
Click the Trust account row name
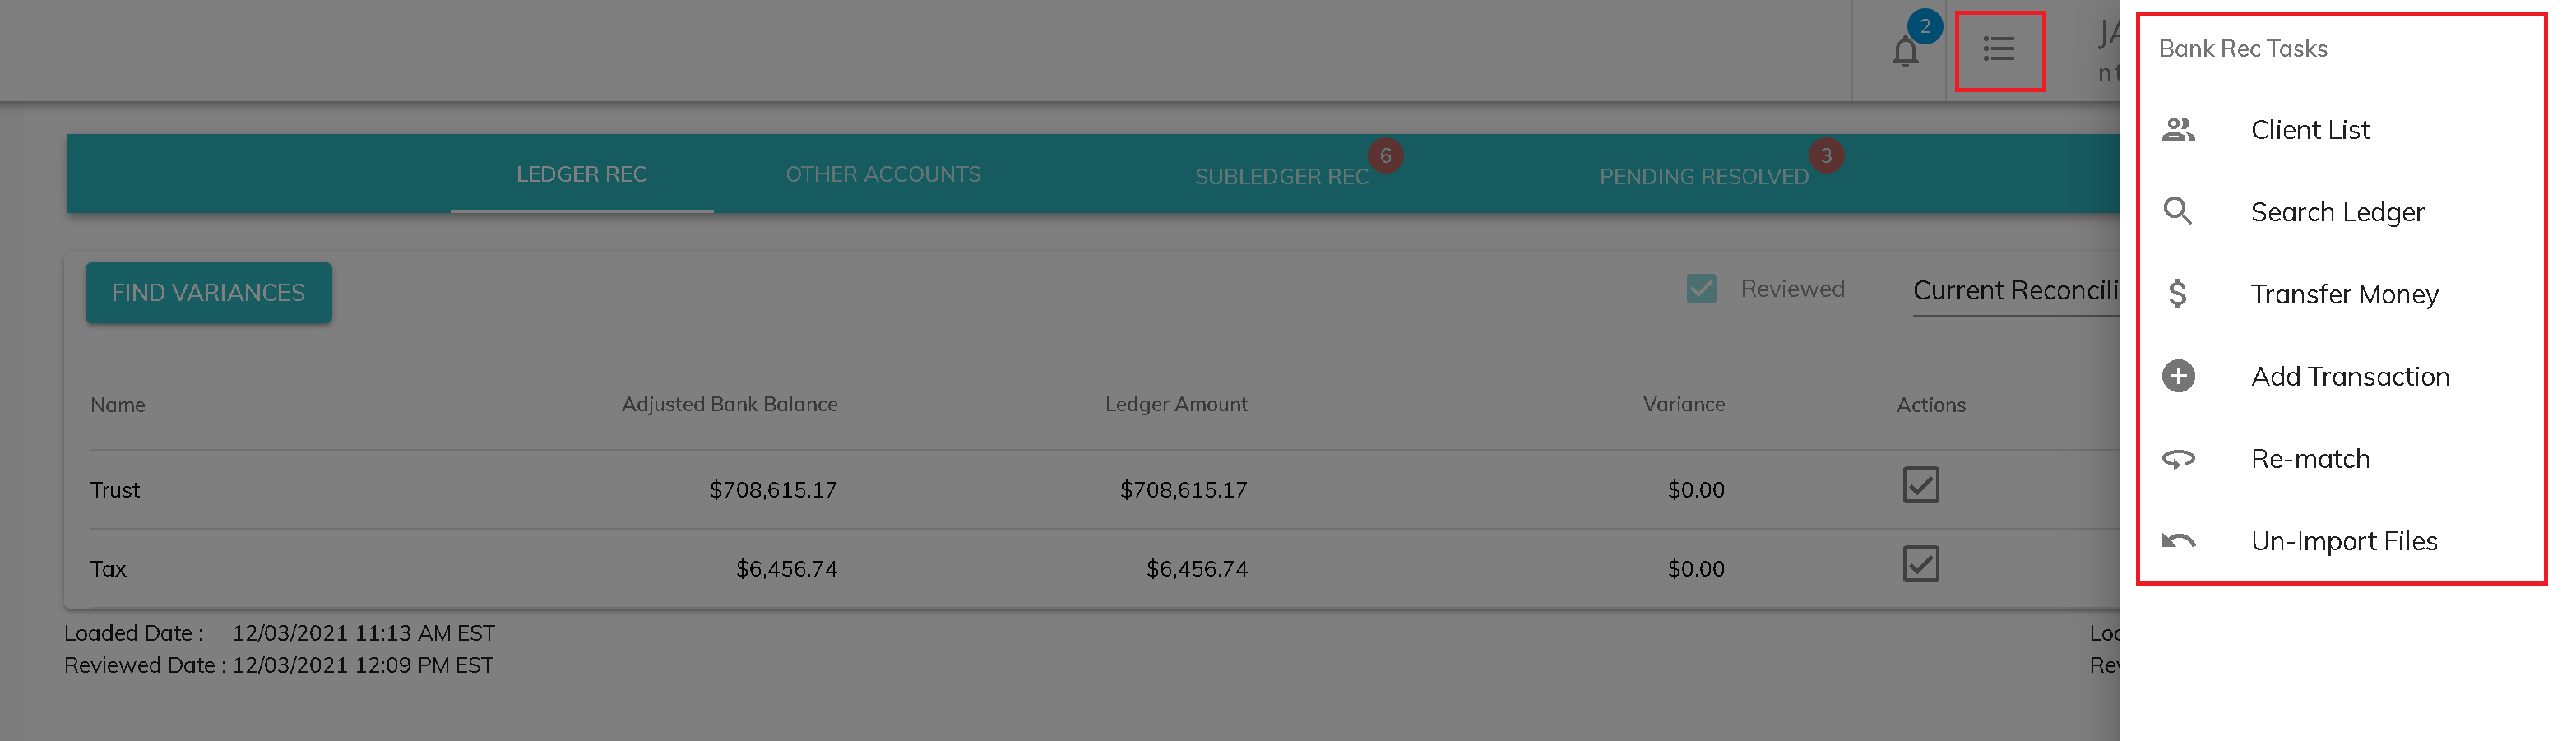[115, 490]
